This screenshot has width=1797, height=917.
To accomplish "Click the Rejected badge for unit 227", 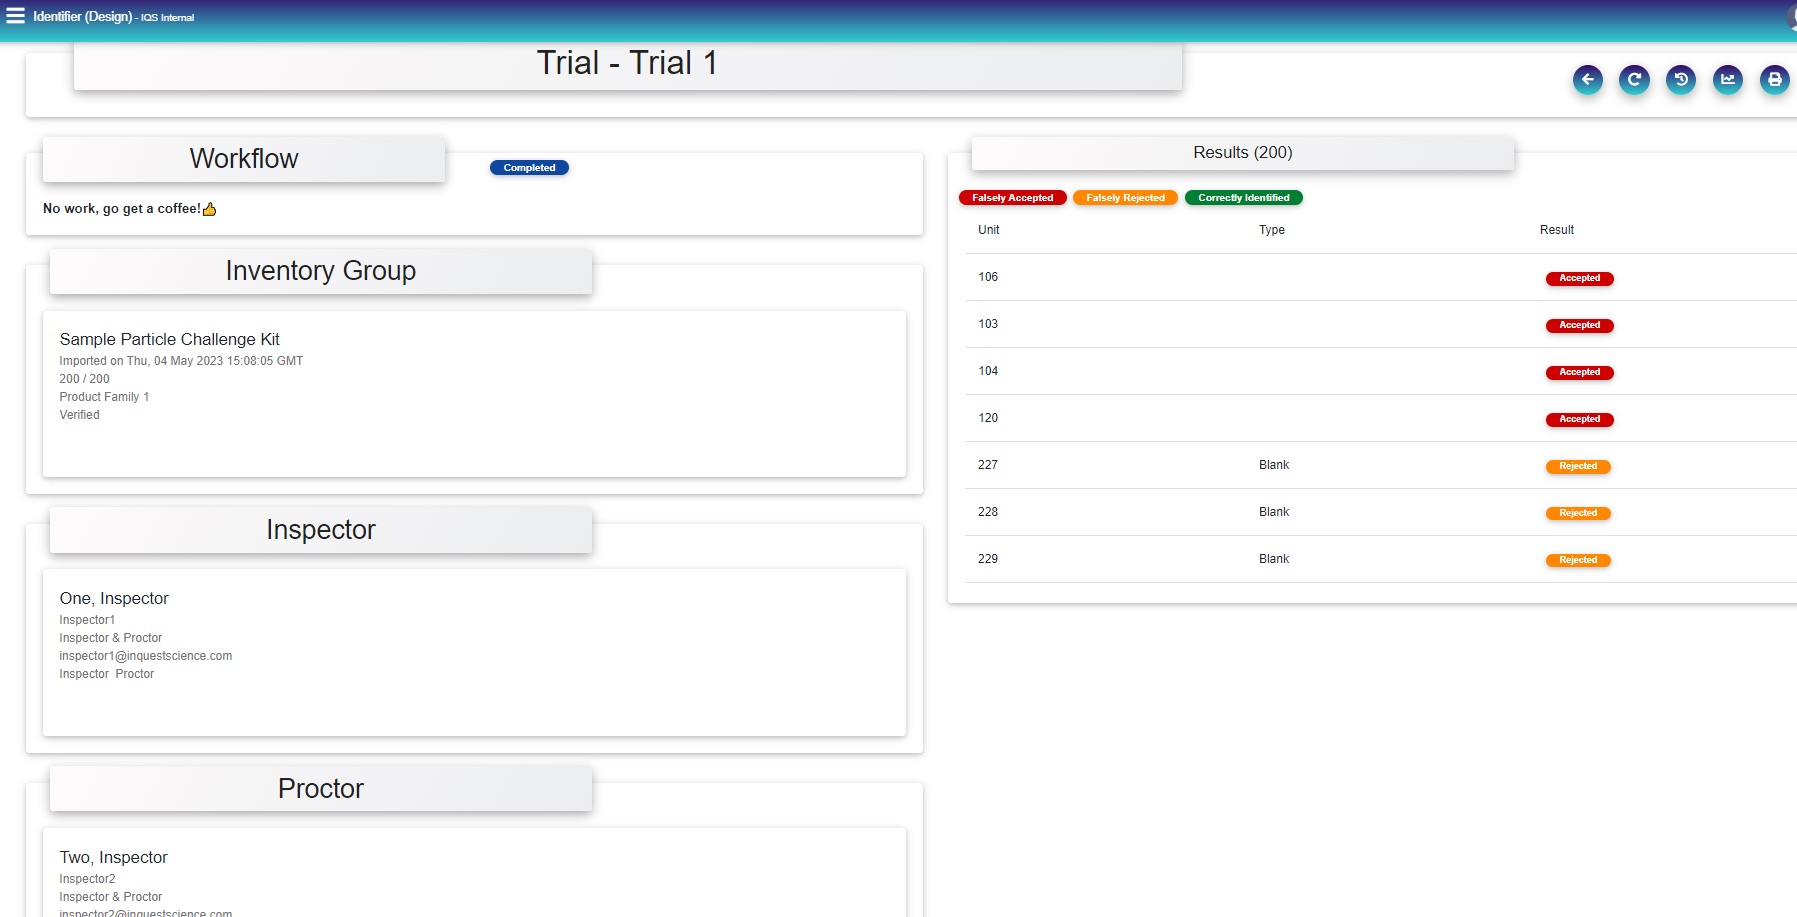I will 1577,466.
